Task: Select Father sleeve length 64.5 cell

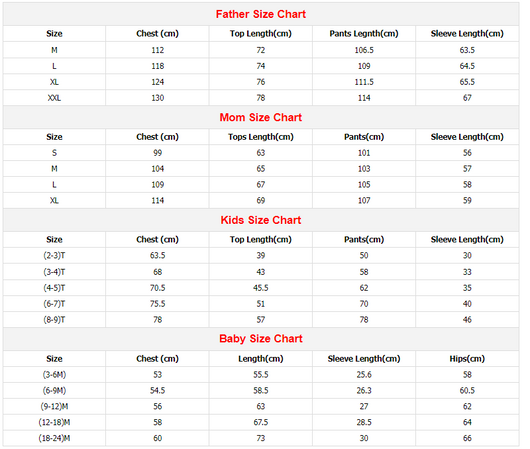Action: (467, 66)
